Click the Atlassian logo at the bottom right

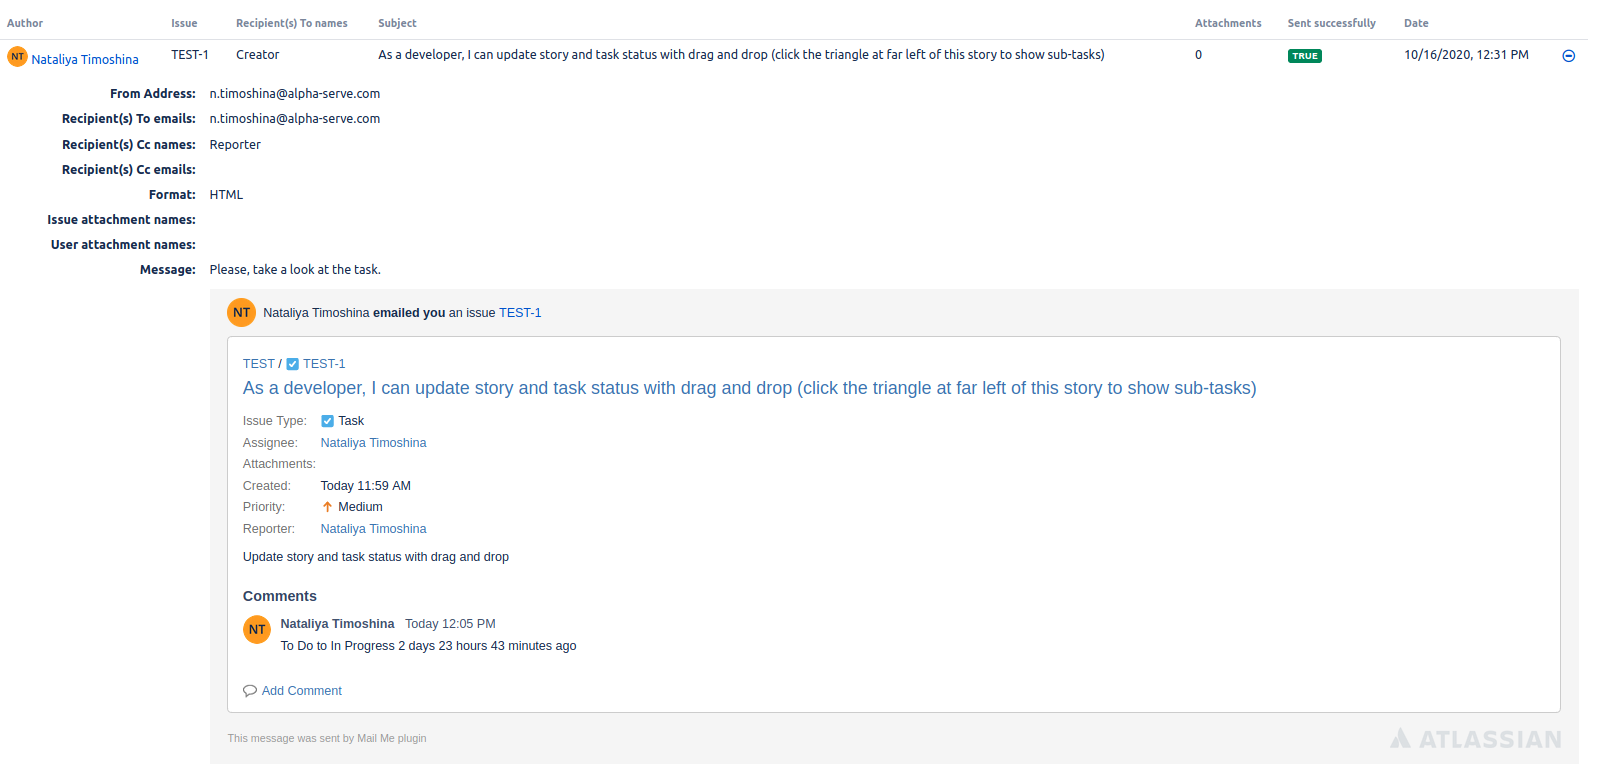coord(1475,739)
